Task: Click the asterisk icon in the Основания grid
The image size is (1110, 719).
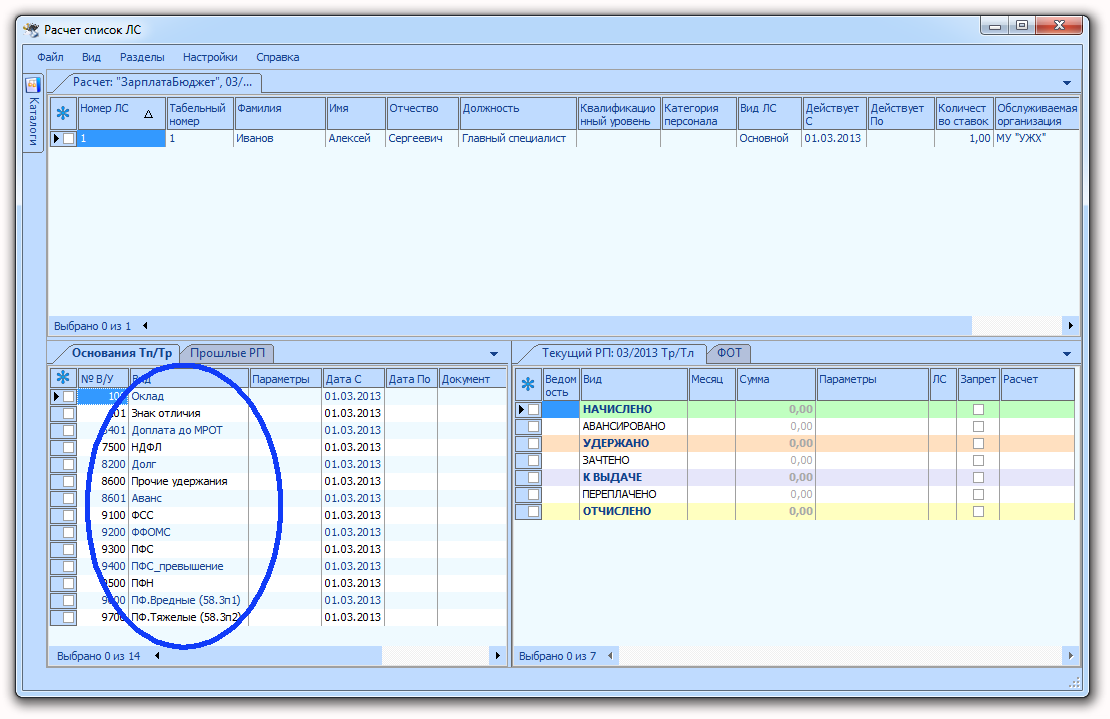Action: point(63,378)
